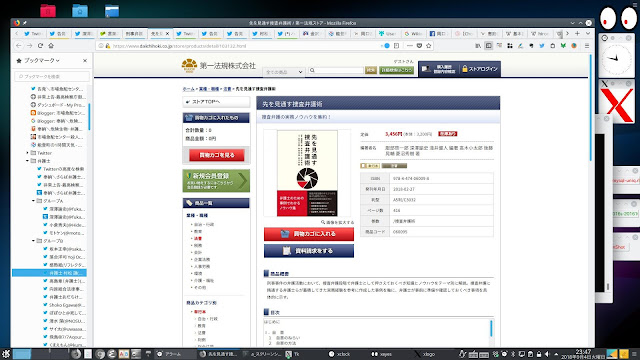Switch to the xlogo taskbar entry
This screenshot has height=360, width=640.
pos(425,354)
